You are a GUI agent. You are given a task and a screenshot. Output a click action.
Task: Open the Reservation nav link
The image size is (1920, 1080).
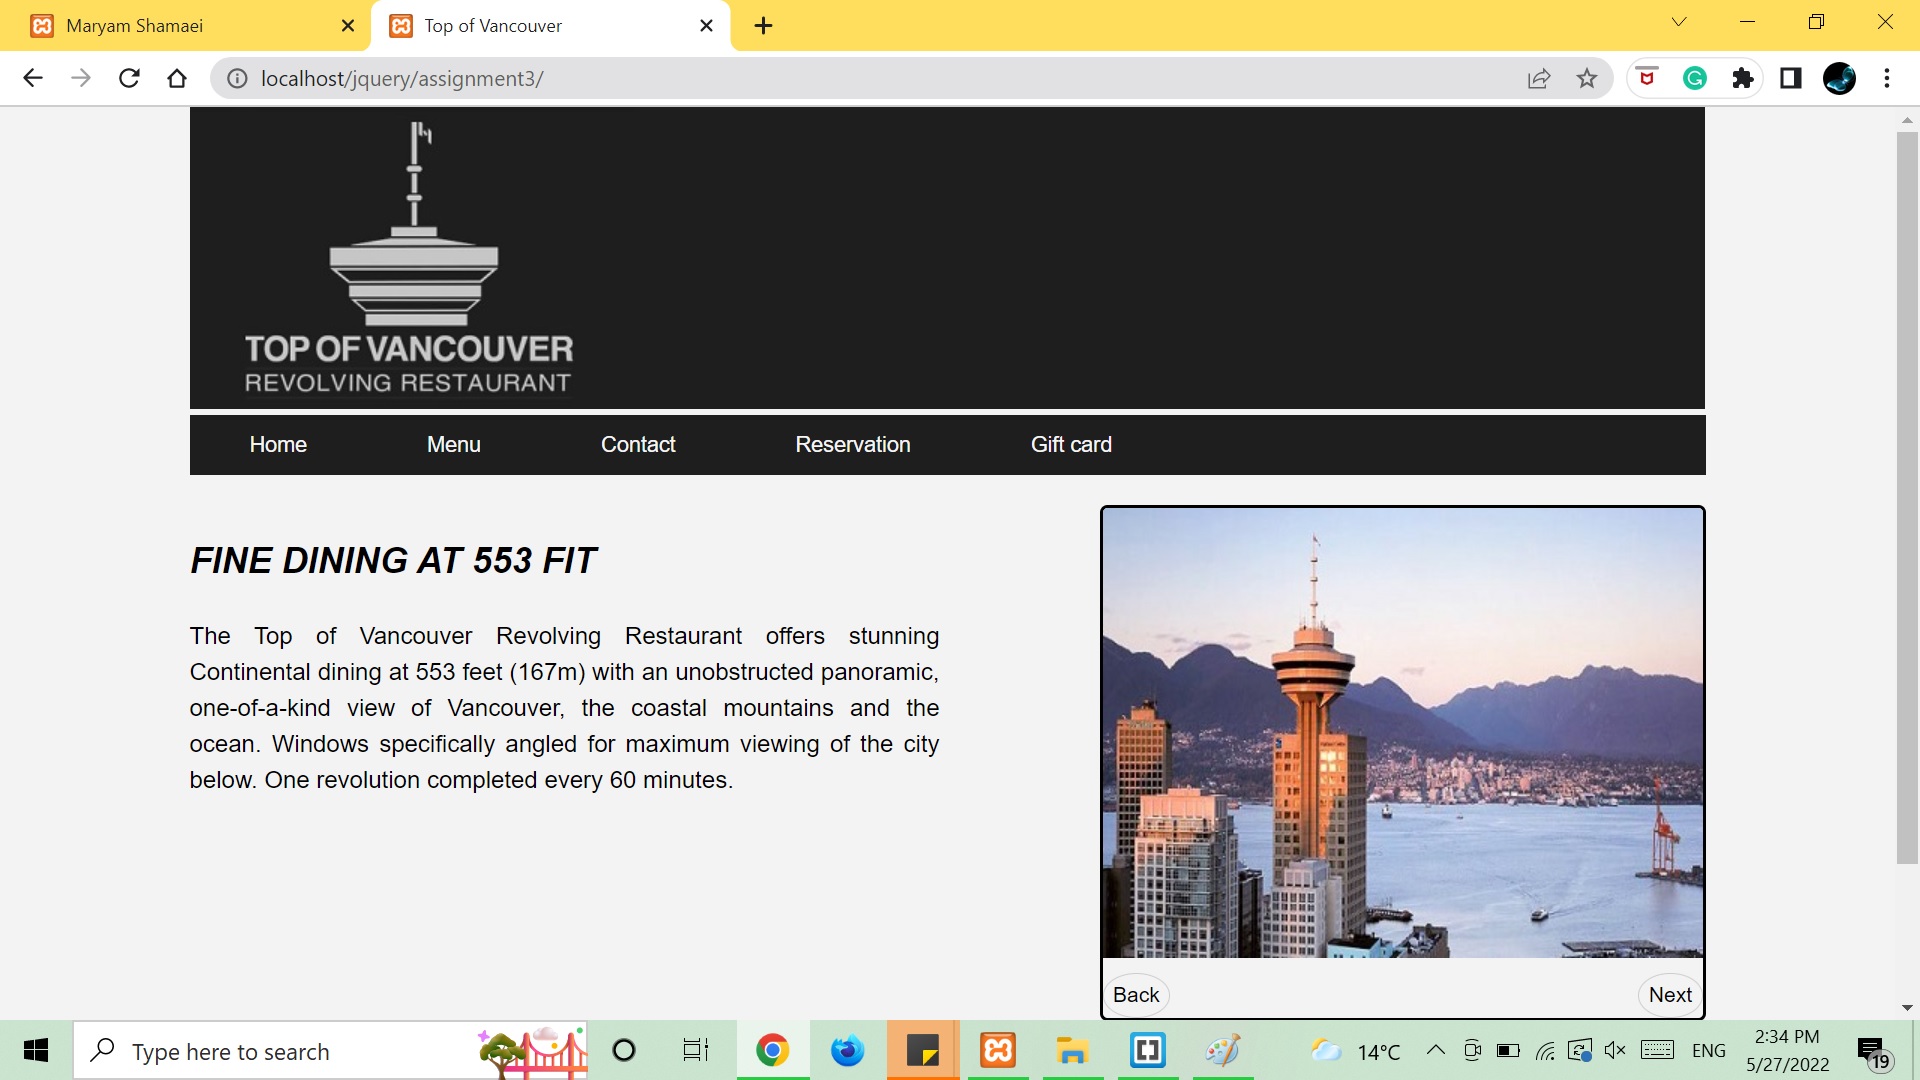point(853,445)
